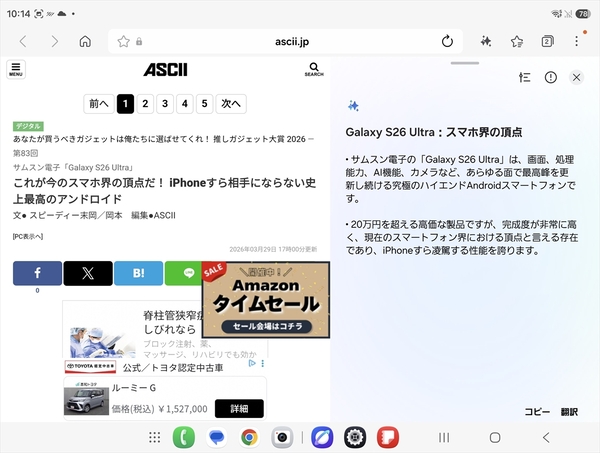Click the ascii.jp address bar
Viewport: 600px width, 453px height.
pyautogui.click(x=285, y=41)
